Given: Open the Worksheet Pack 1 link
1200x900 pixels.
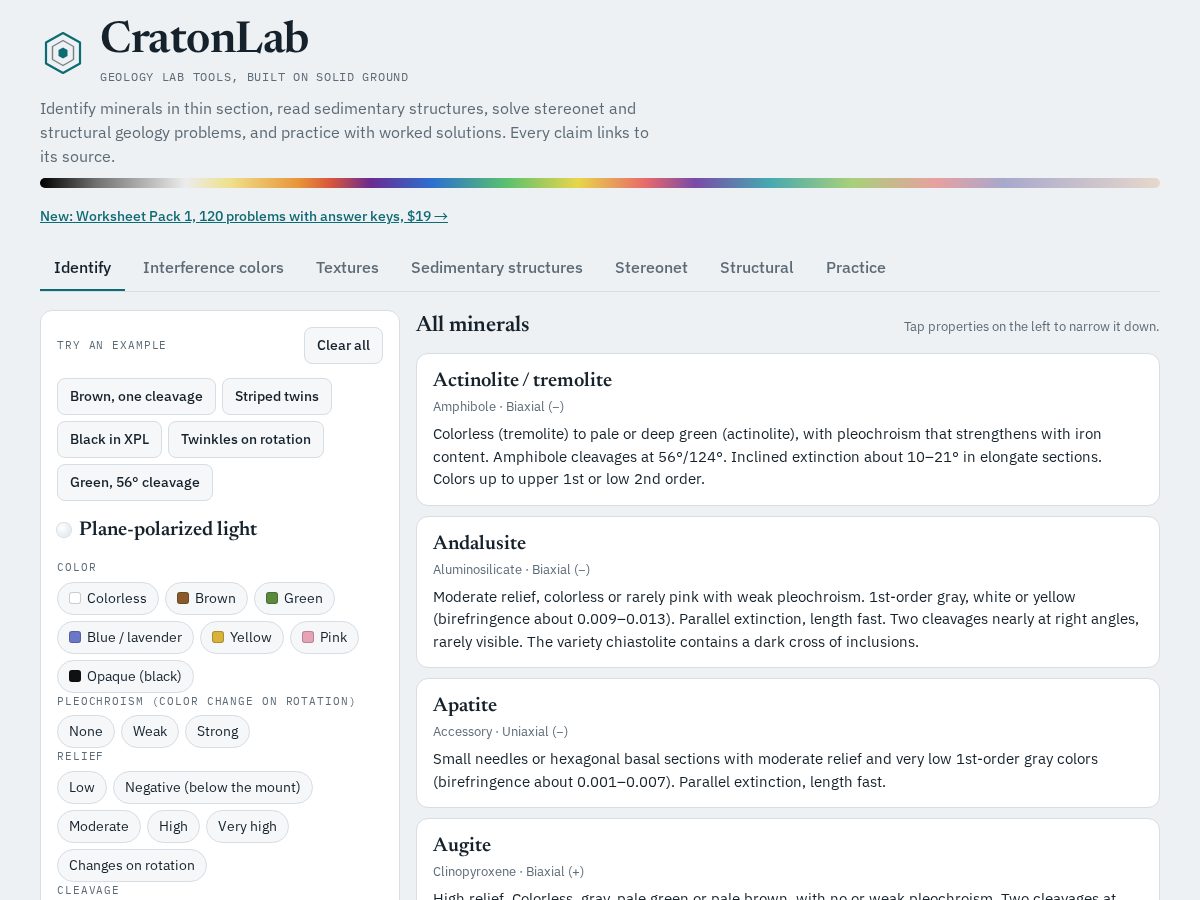Looking at the screenshot, I should (244, 216).
